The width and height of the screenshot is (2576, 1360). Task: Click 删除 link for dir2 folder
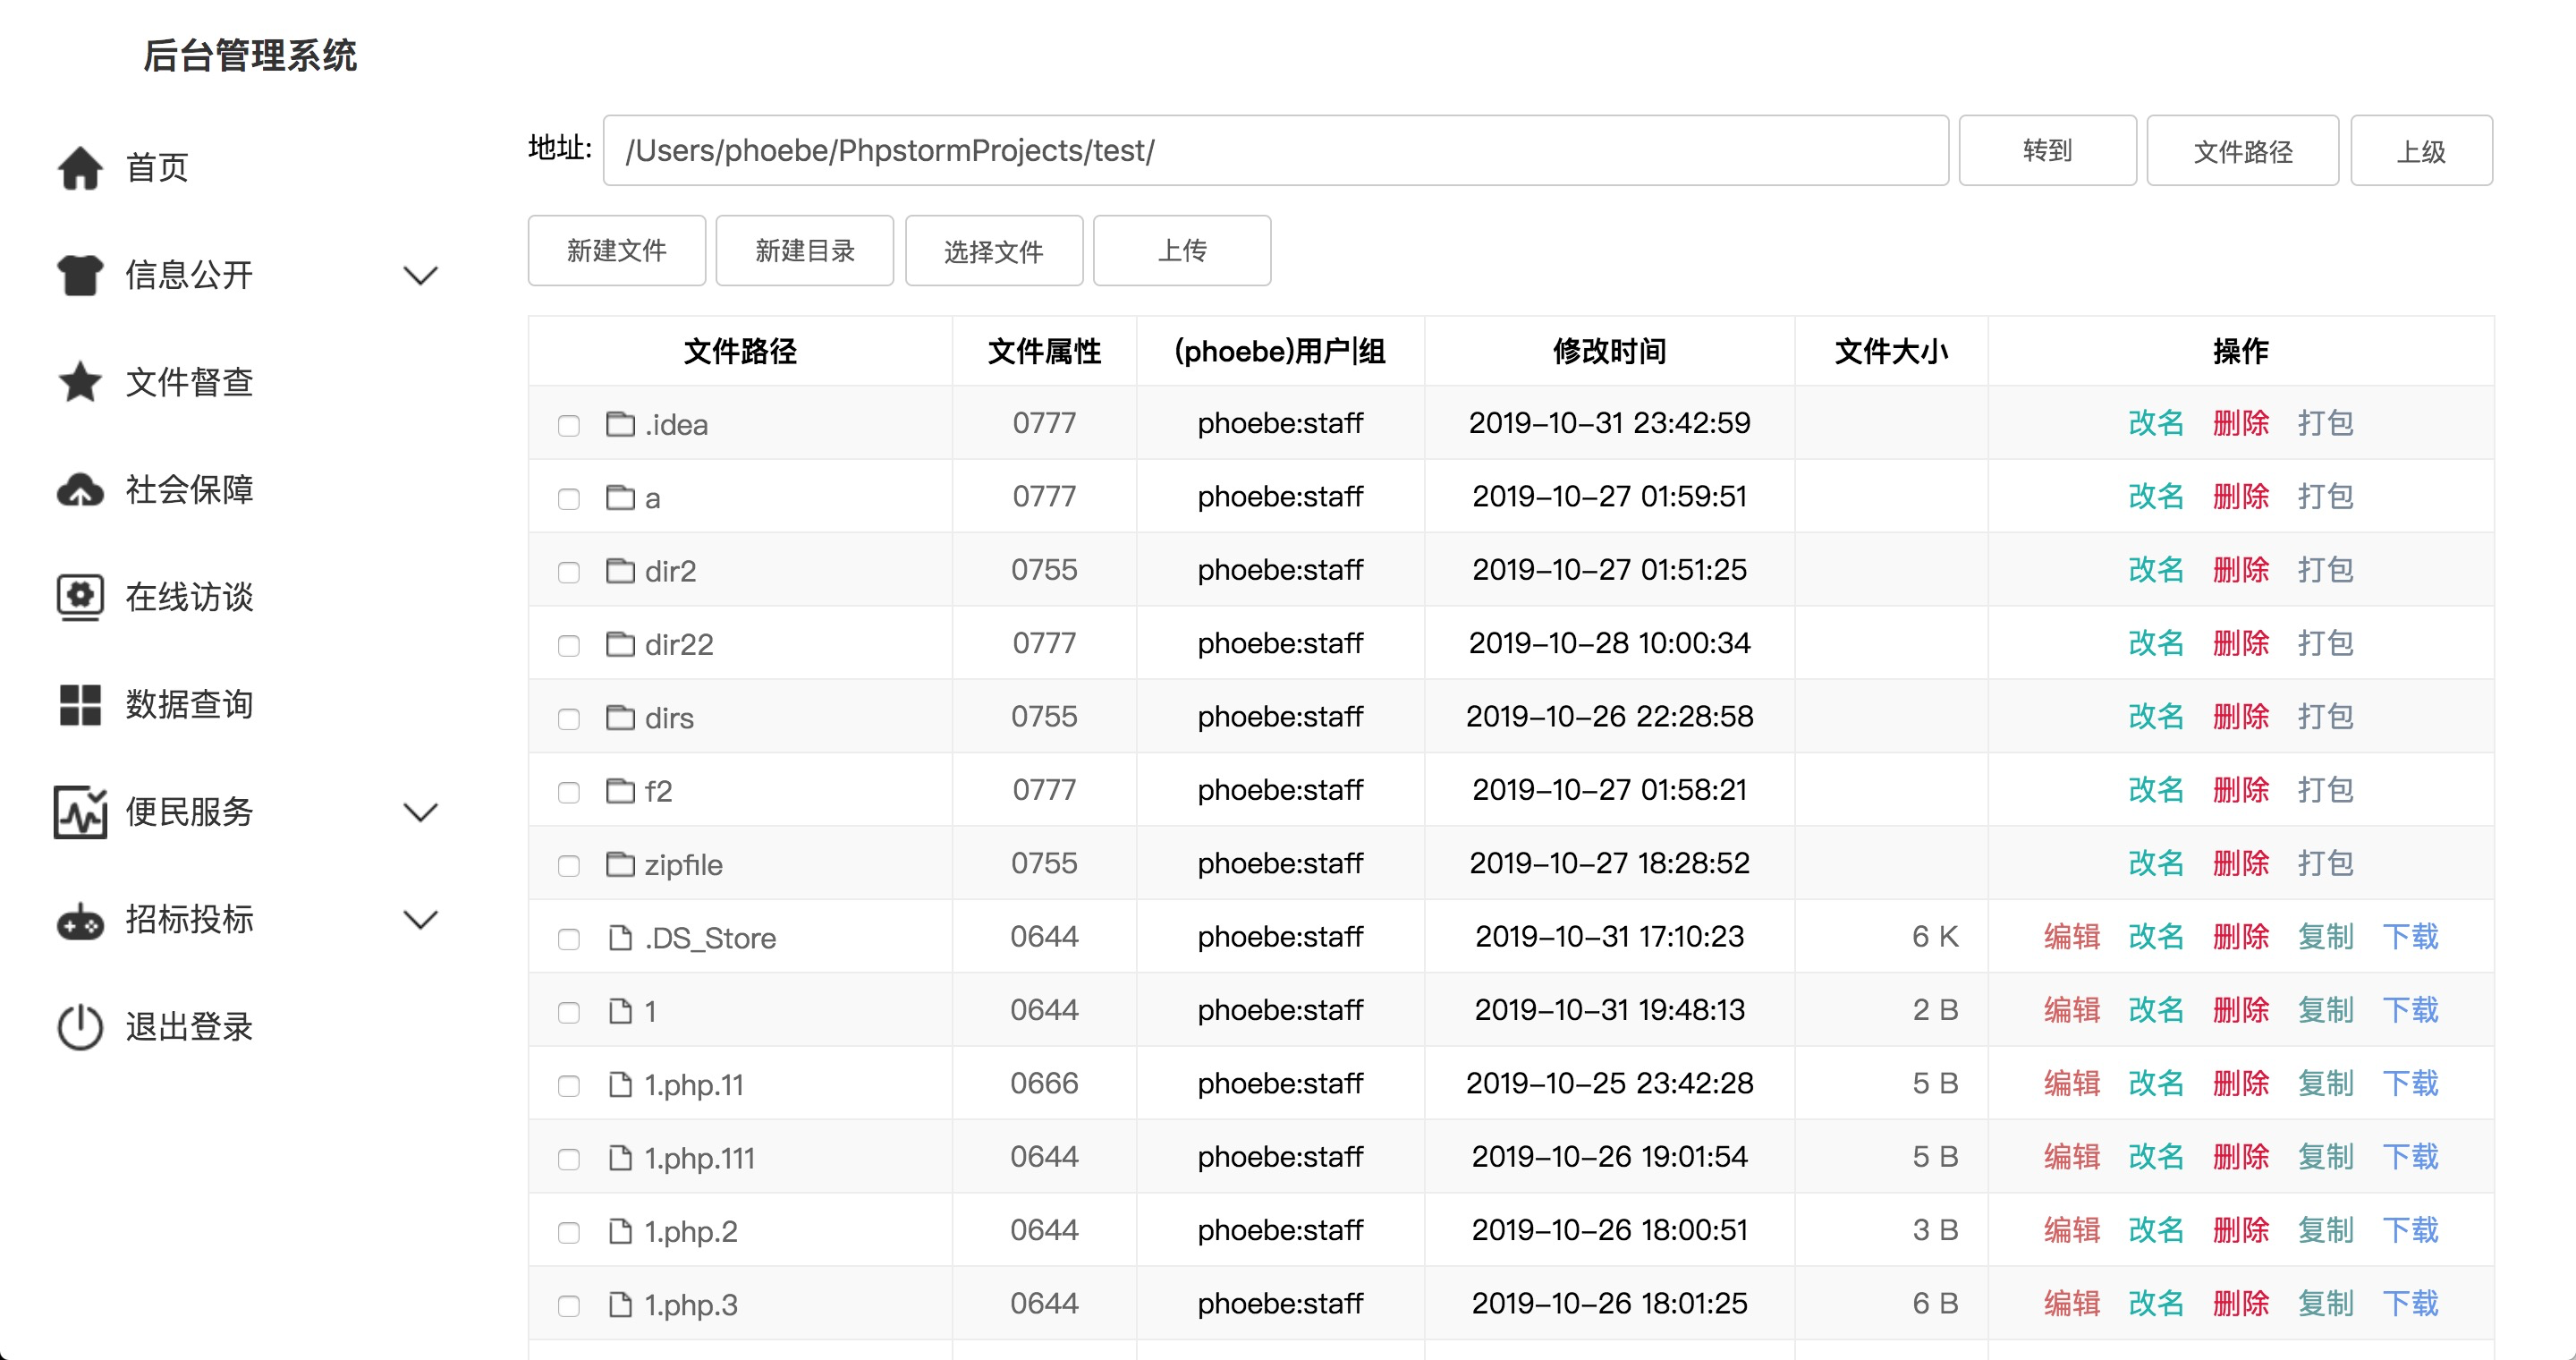click(x=2240, y=570)
